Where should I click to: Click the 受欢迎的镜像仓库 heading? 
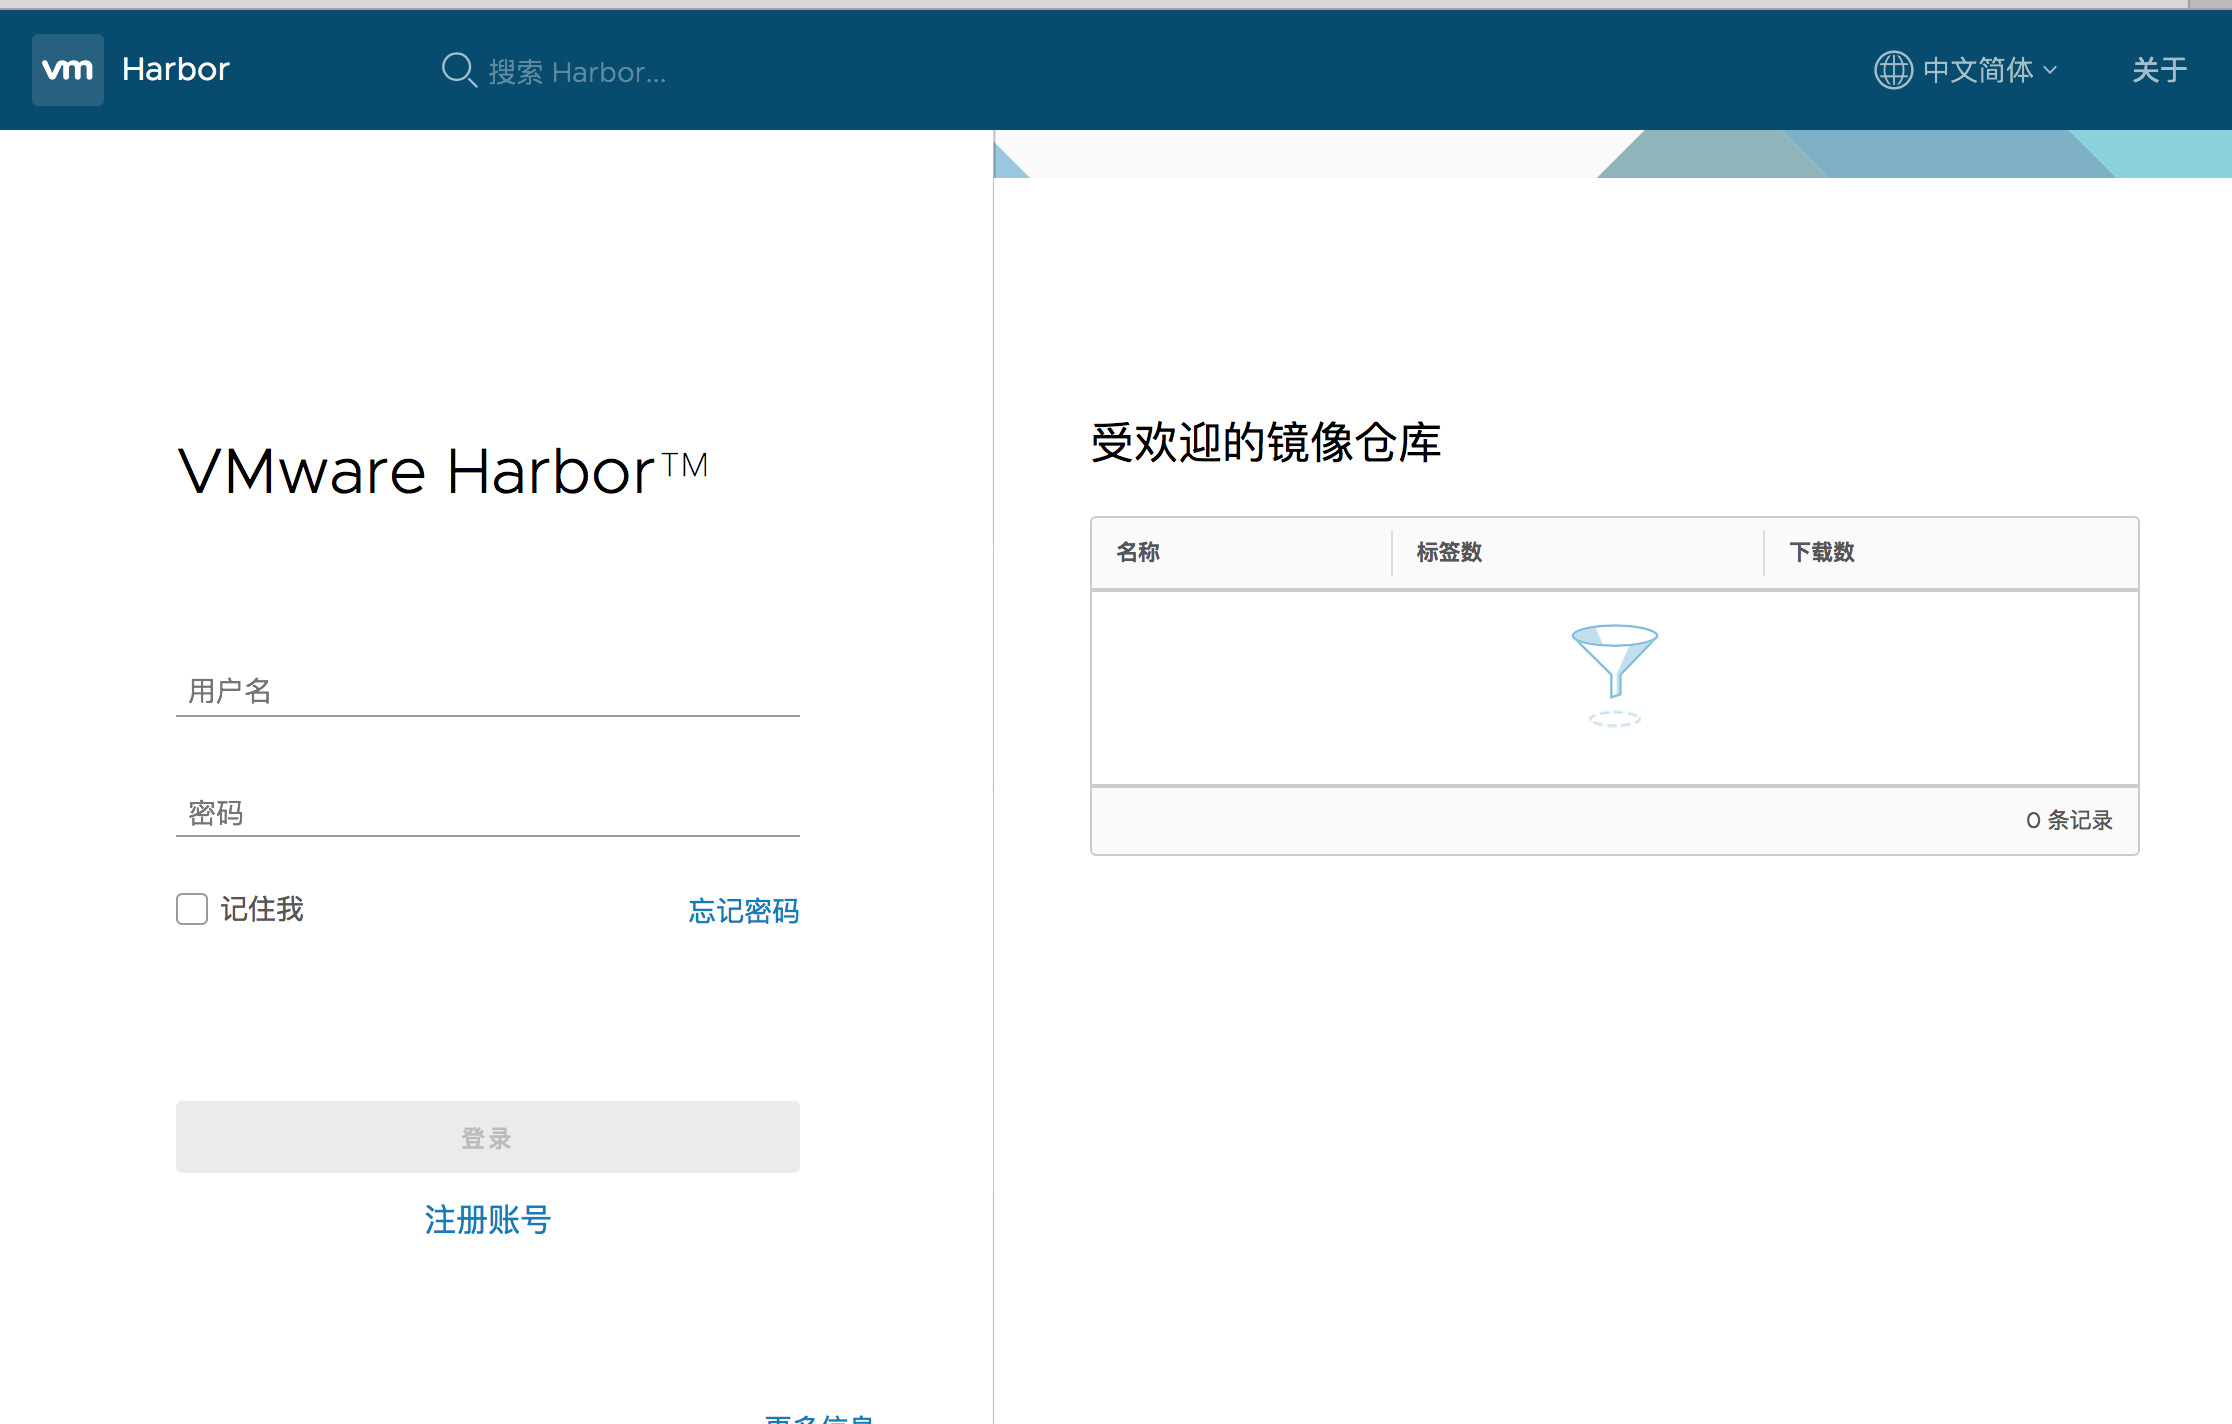(1266, 442)
